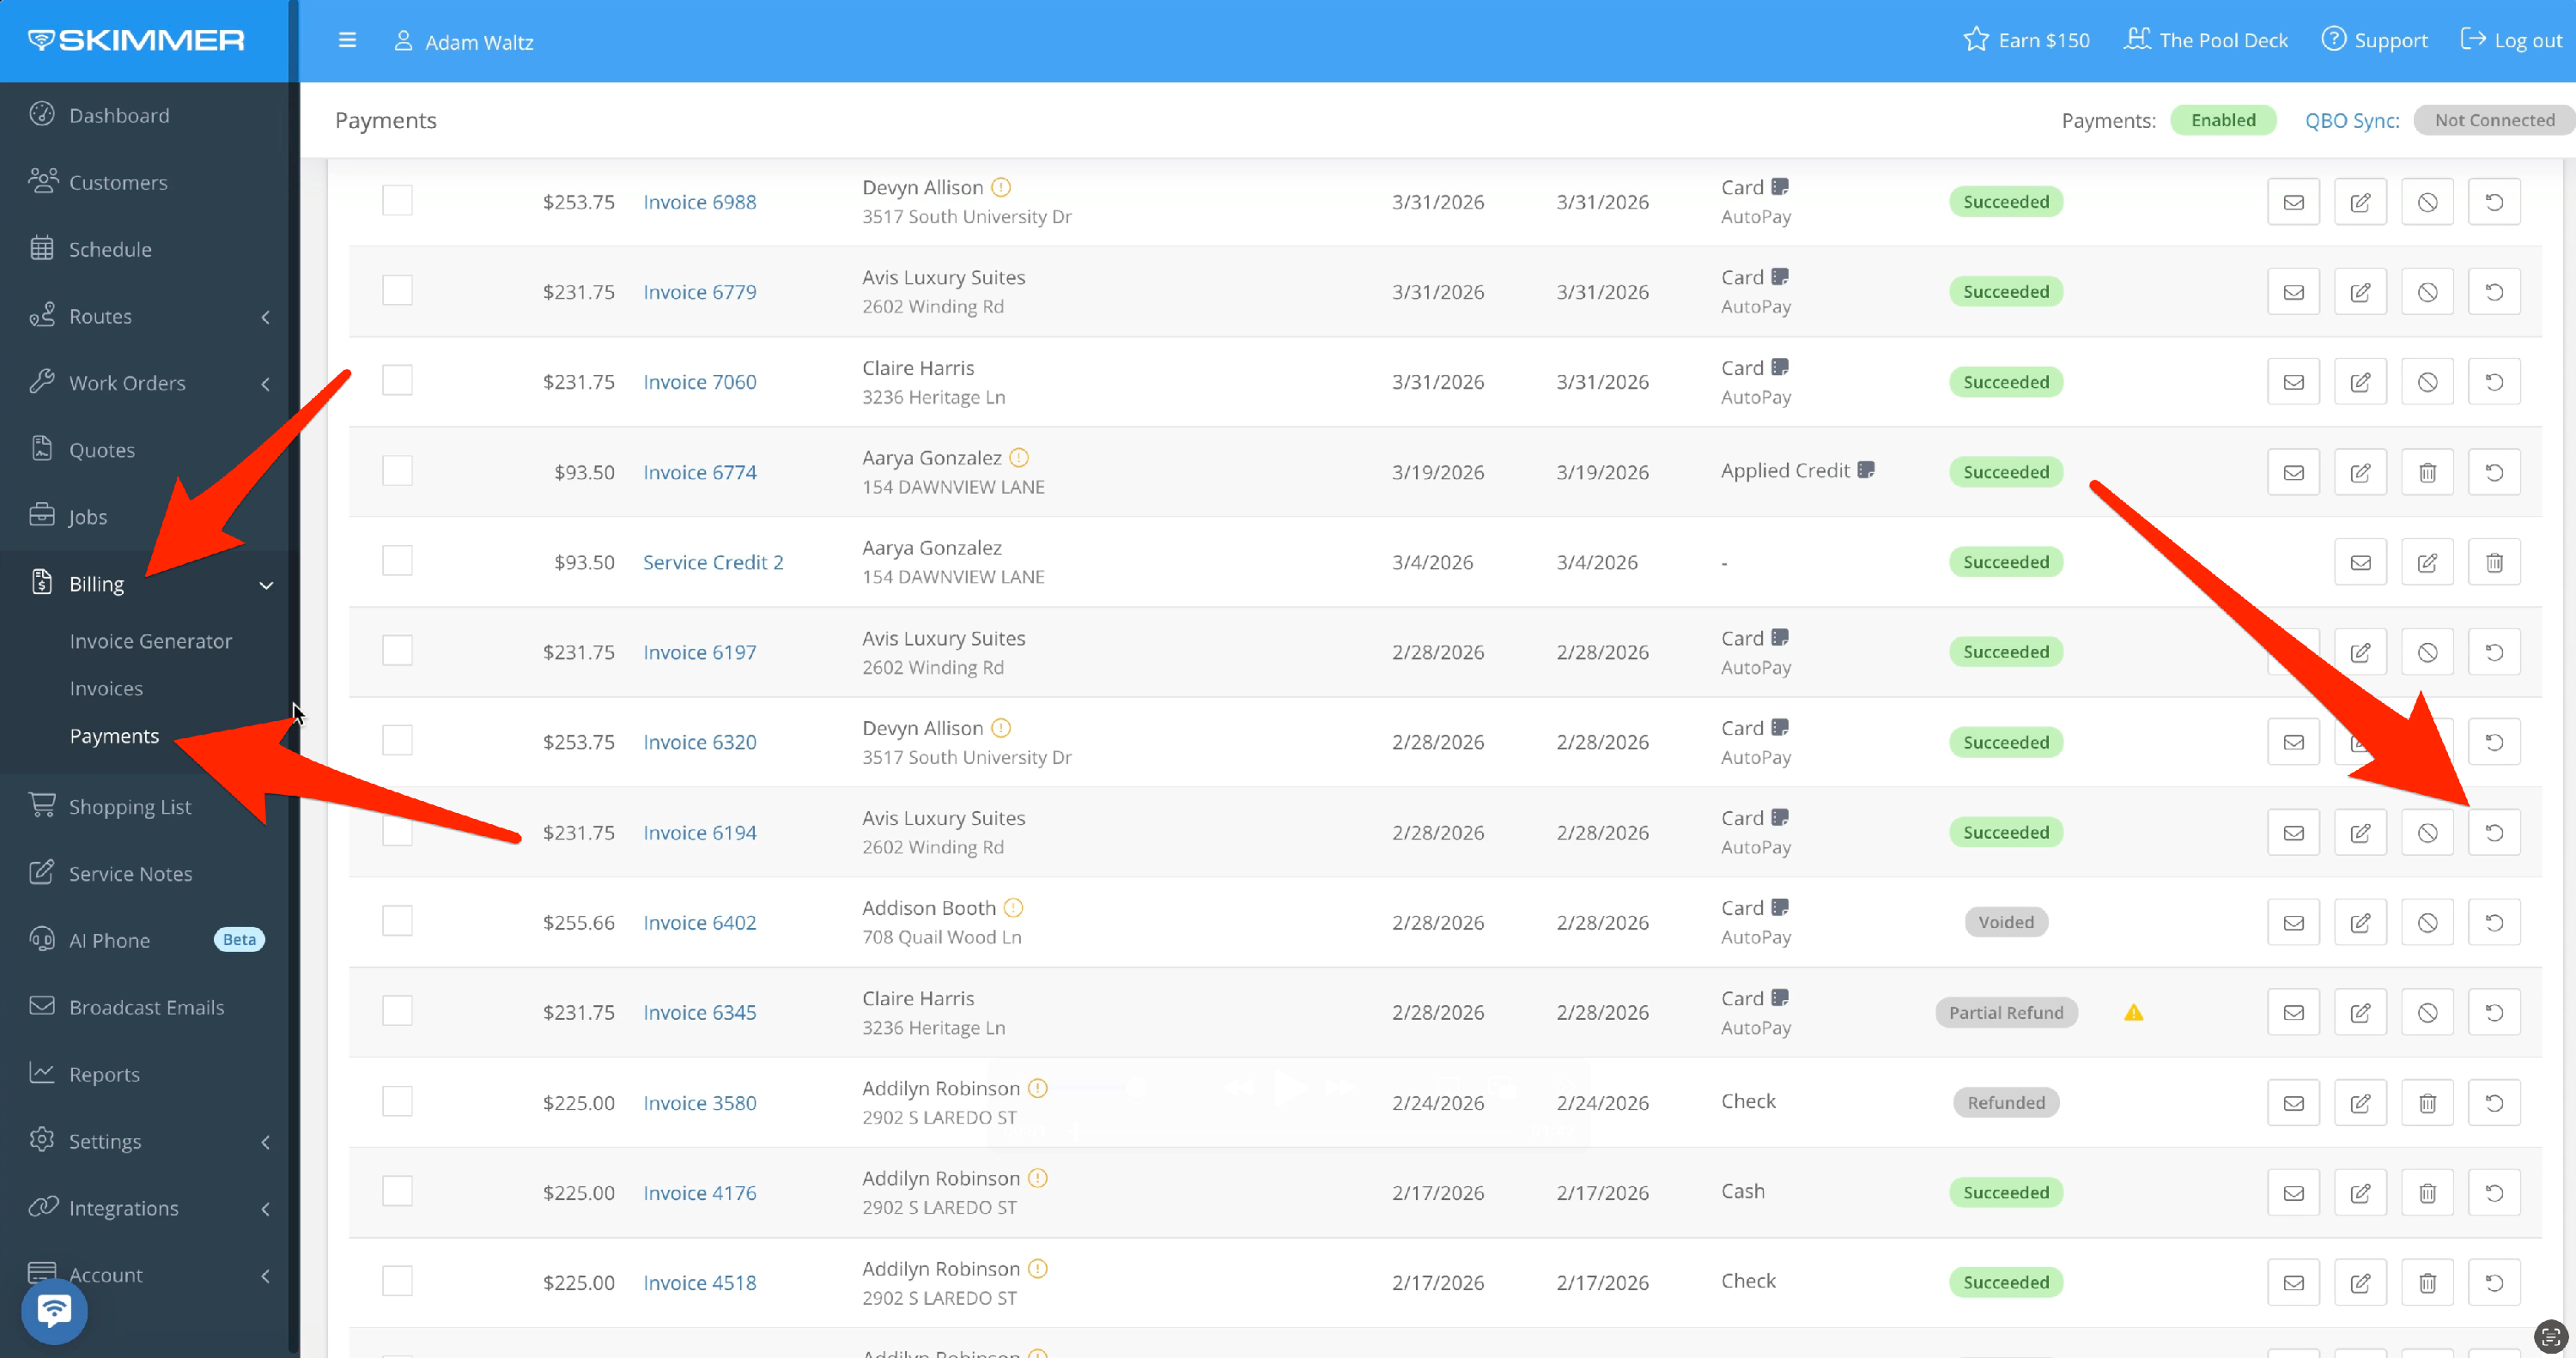Check the box for Invoice 6988 row
Screen dimensions: 2576x1358
pyautogui.click(x=397, y=201)
